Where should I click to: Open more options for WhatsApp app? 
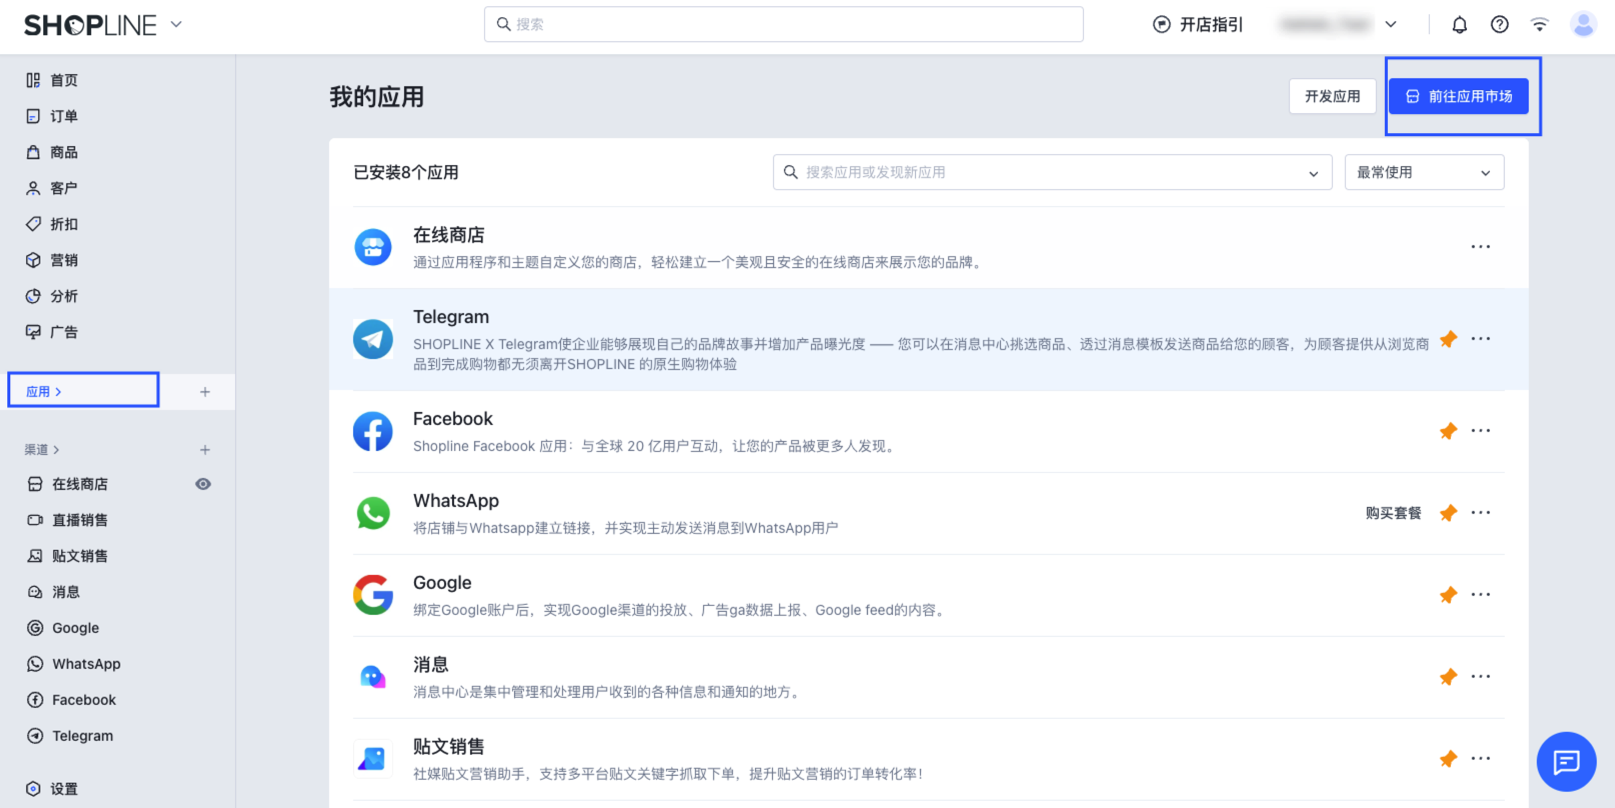tap(1481, 513)
